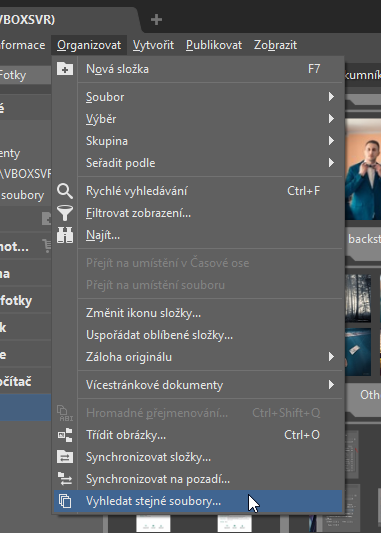381x533 pixels.
Task: Click the binoculars icon for Najít
Action: pos(65,235)
